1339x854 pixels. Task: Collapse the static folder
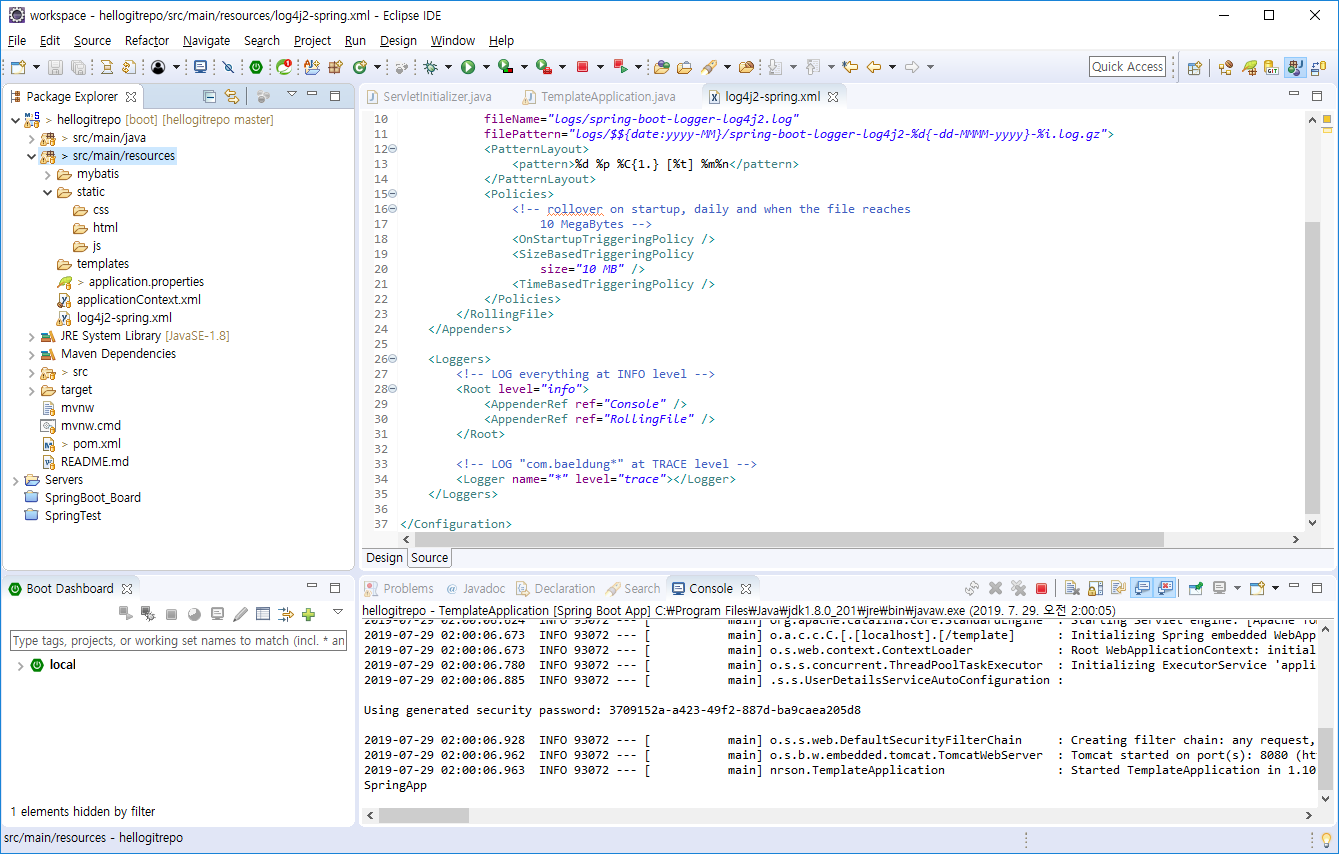[x=48, y=192]
